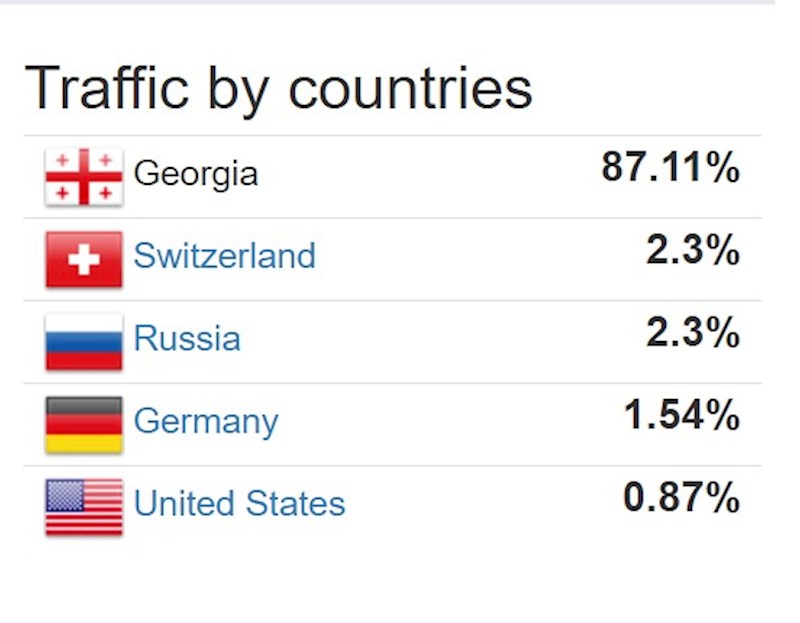800x623 pixels.
Task: Click the word 'Traffic' in the heading
Action: point(107,88)
